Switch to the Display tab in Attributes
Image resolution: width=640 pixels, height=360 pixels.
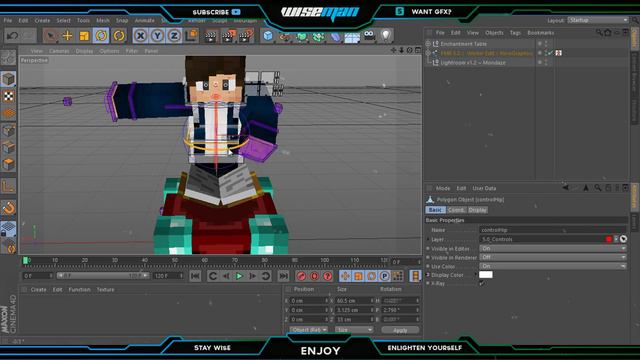tap(477, 210)
